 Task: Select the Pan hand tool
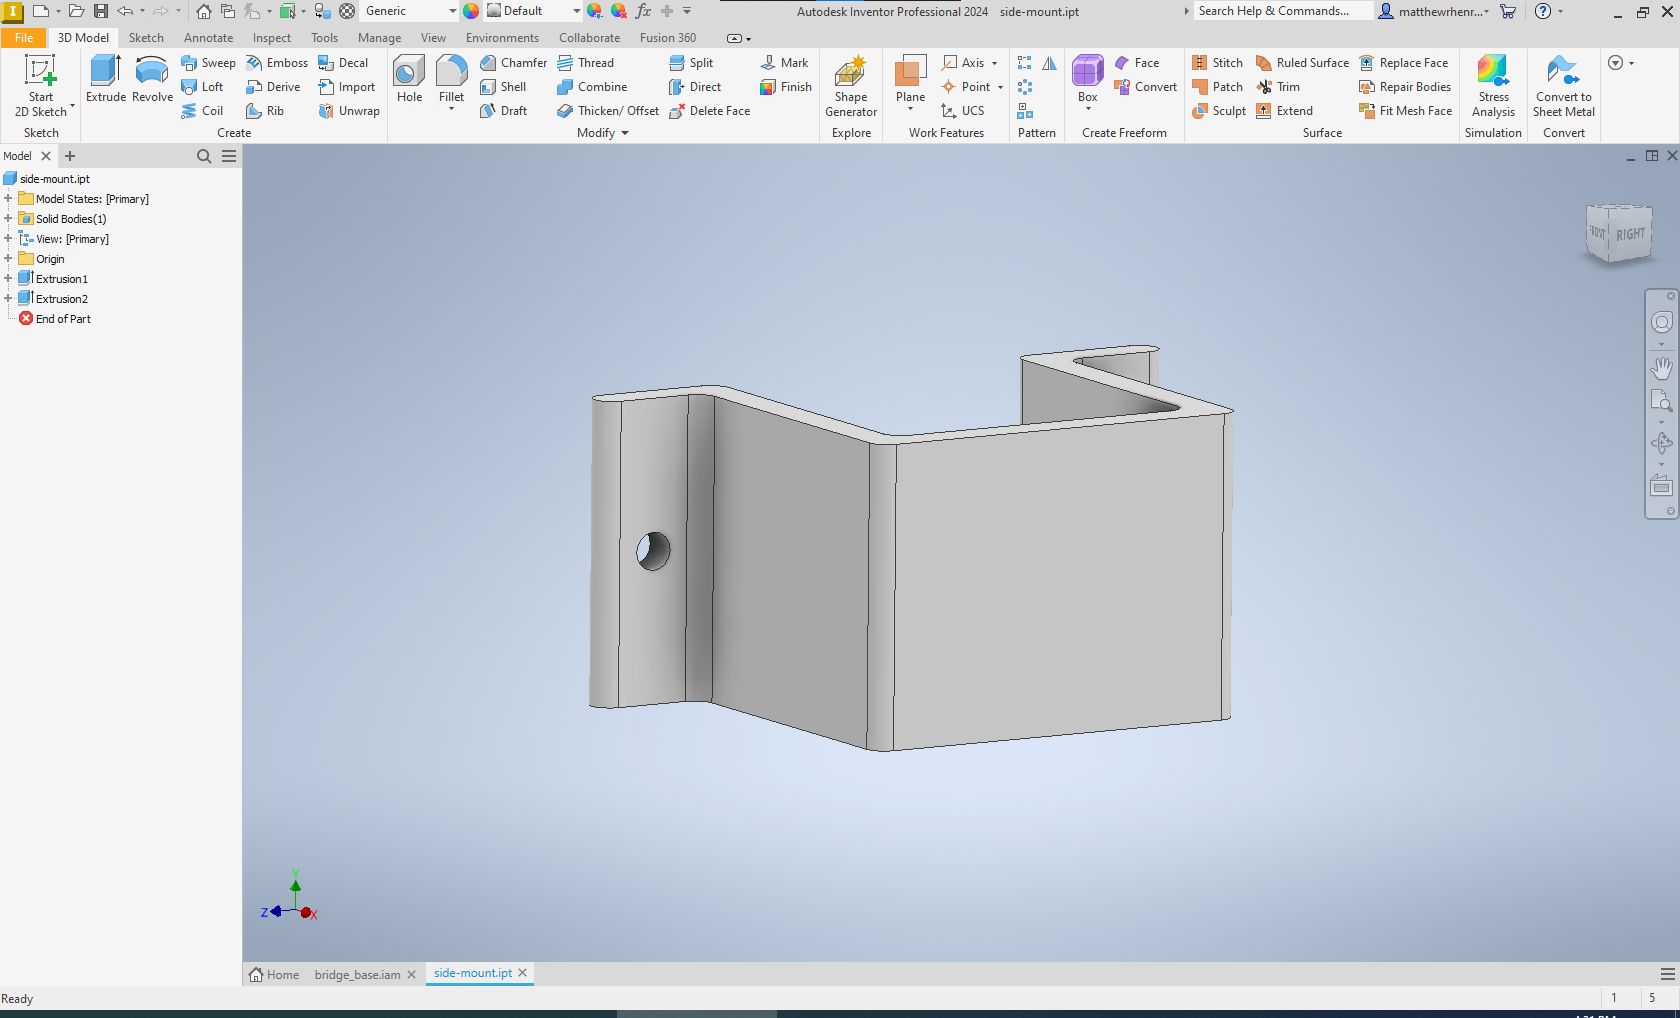pos(1661,368)
